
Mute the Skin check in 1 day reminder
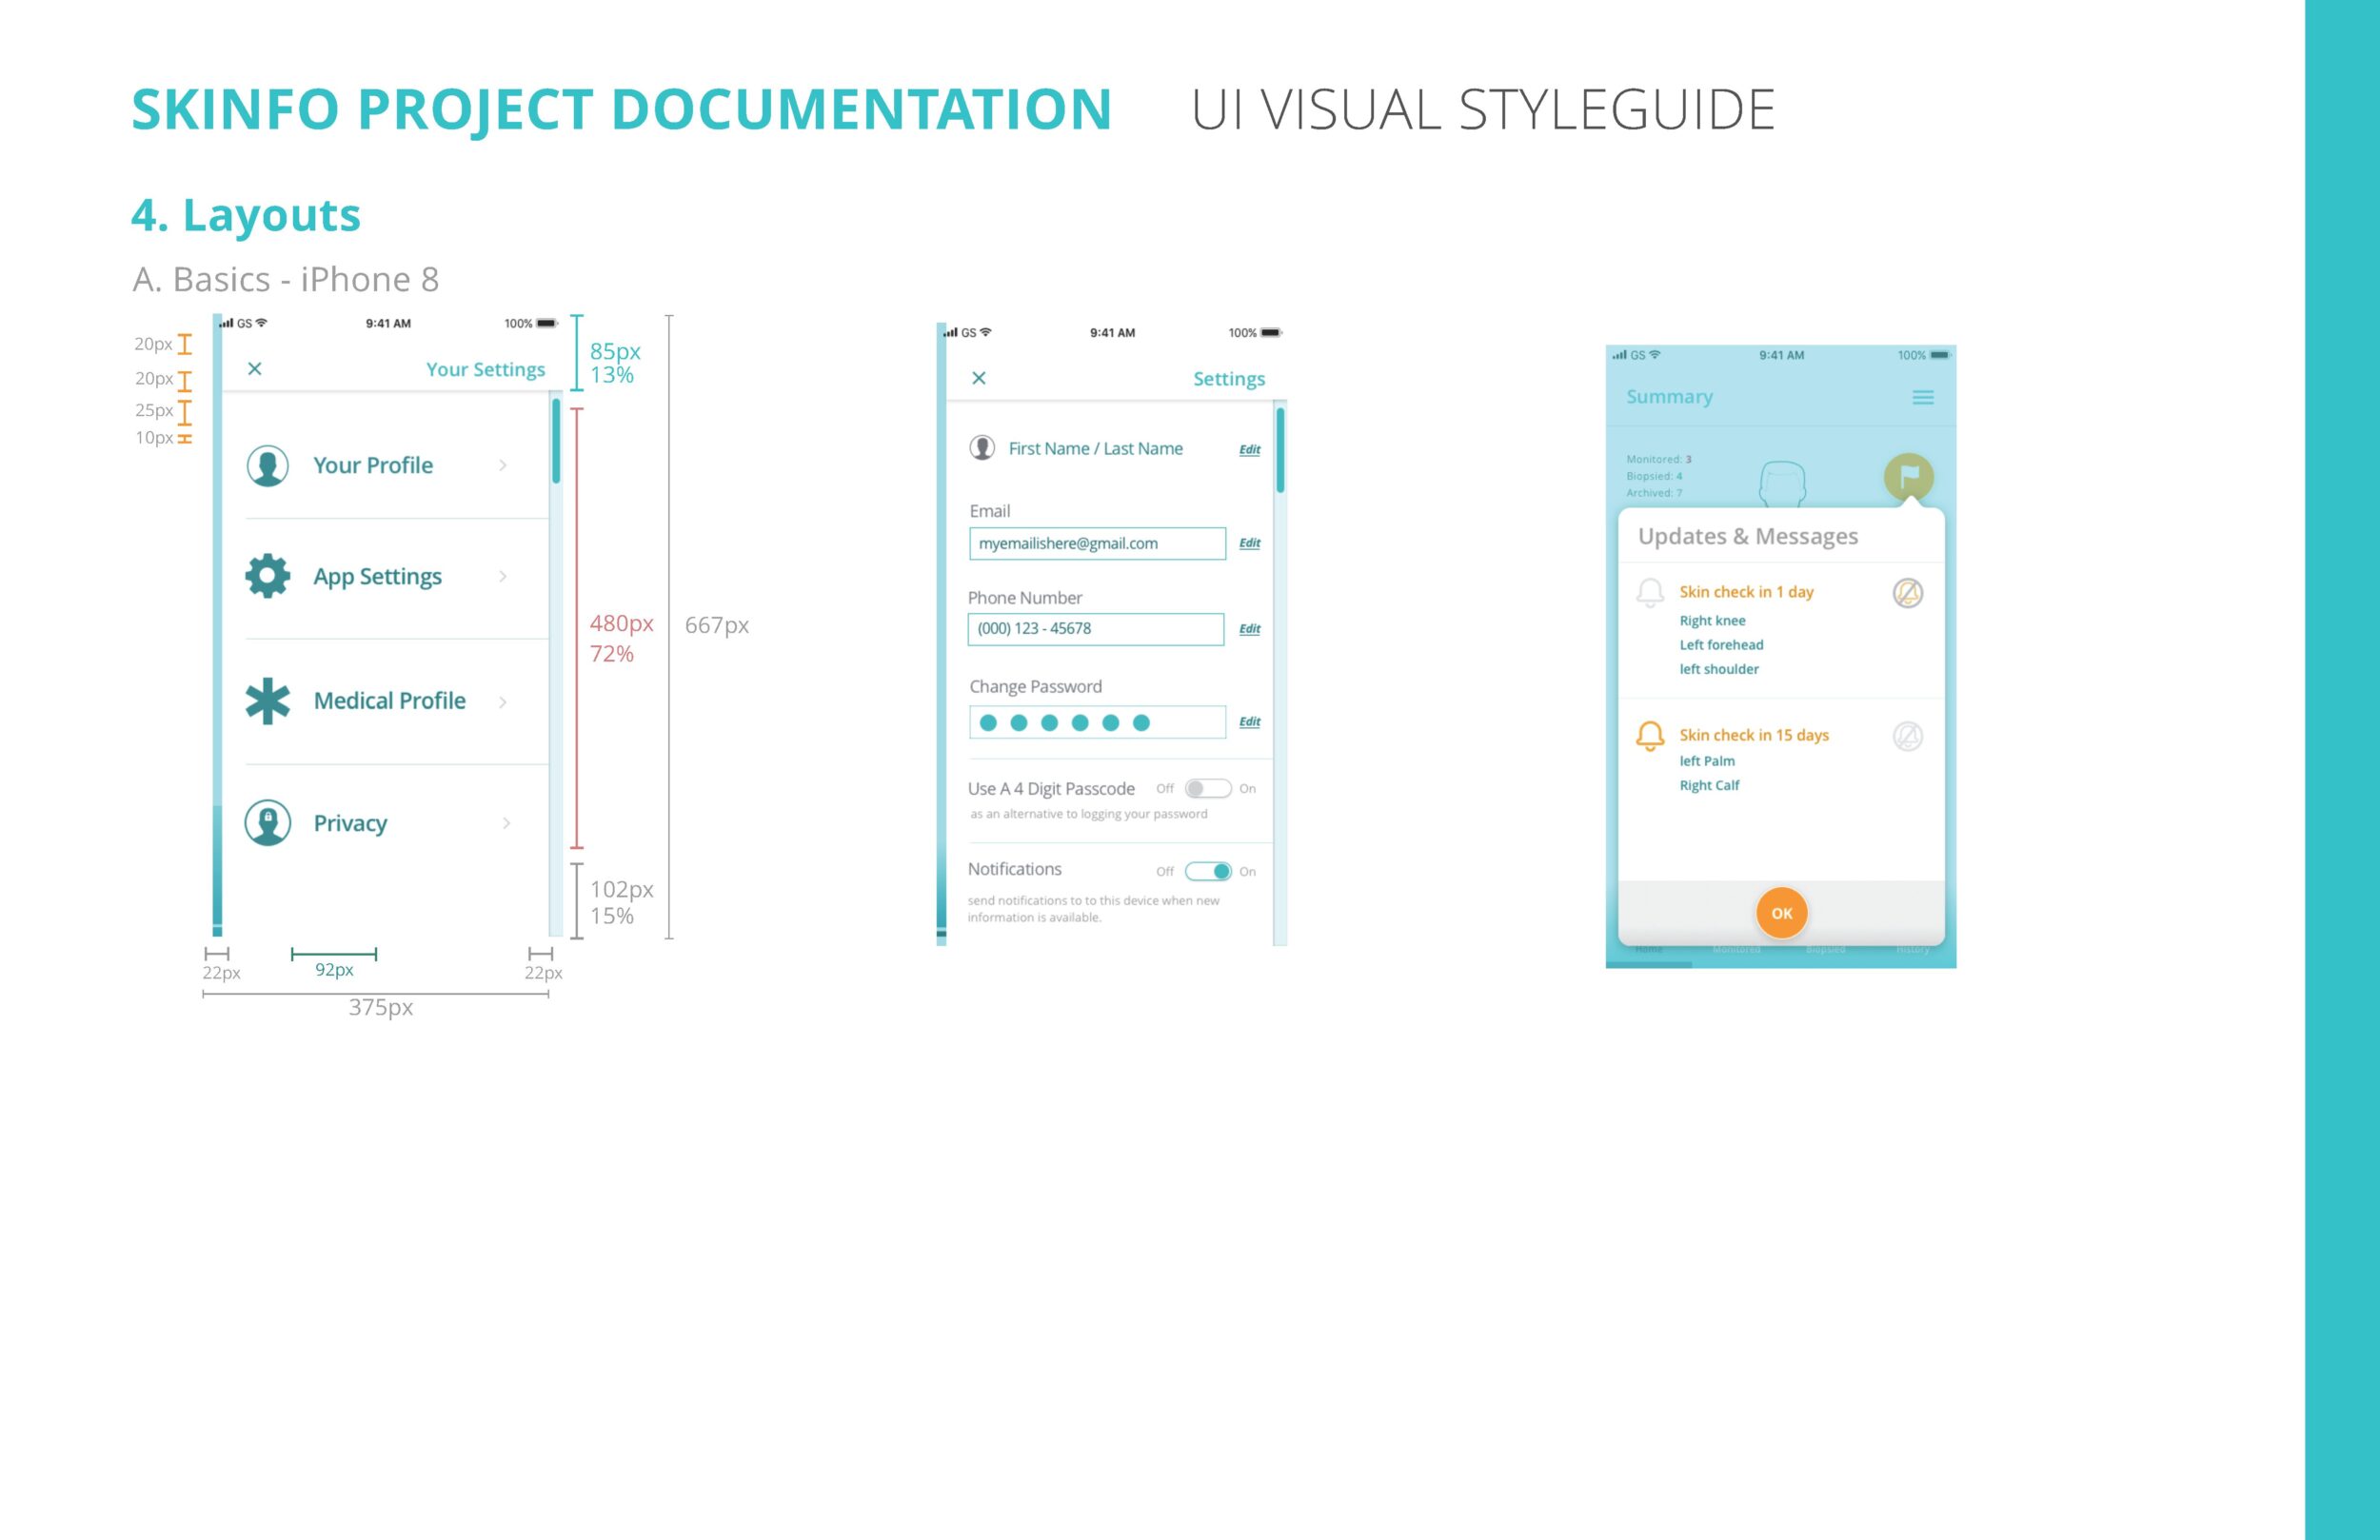point(1908,593)
